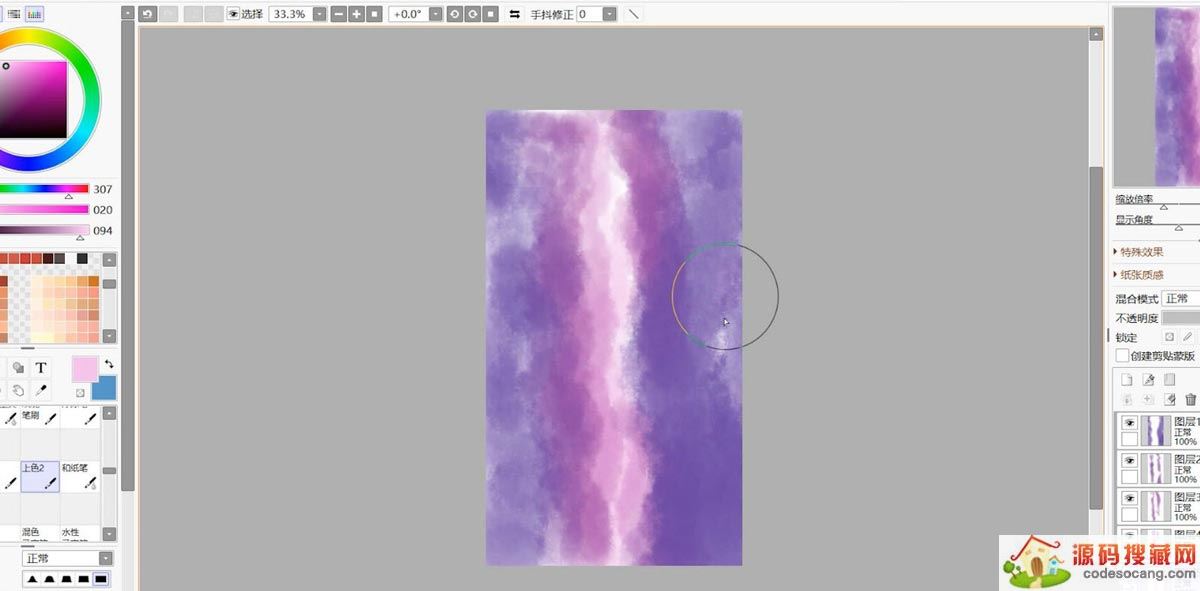Flip canvas horizontally with double-arrow icon
1200x591 pixels.
click(x=515, y=14)
